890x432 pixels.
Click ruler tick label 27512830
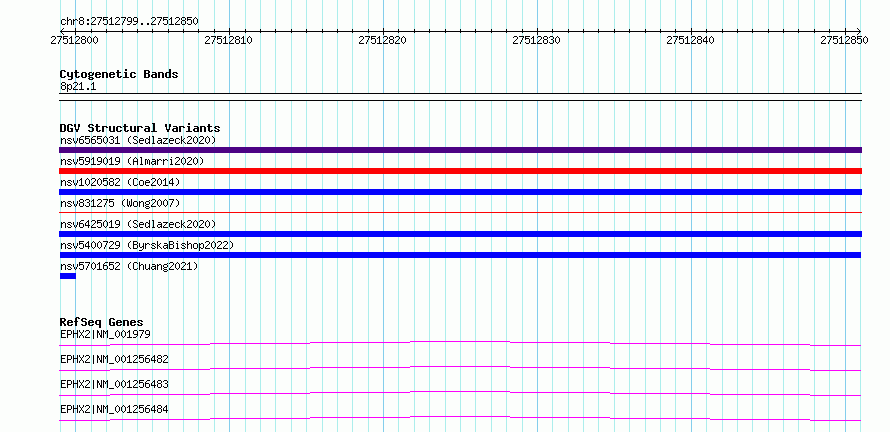pos(536,40)
